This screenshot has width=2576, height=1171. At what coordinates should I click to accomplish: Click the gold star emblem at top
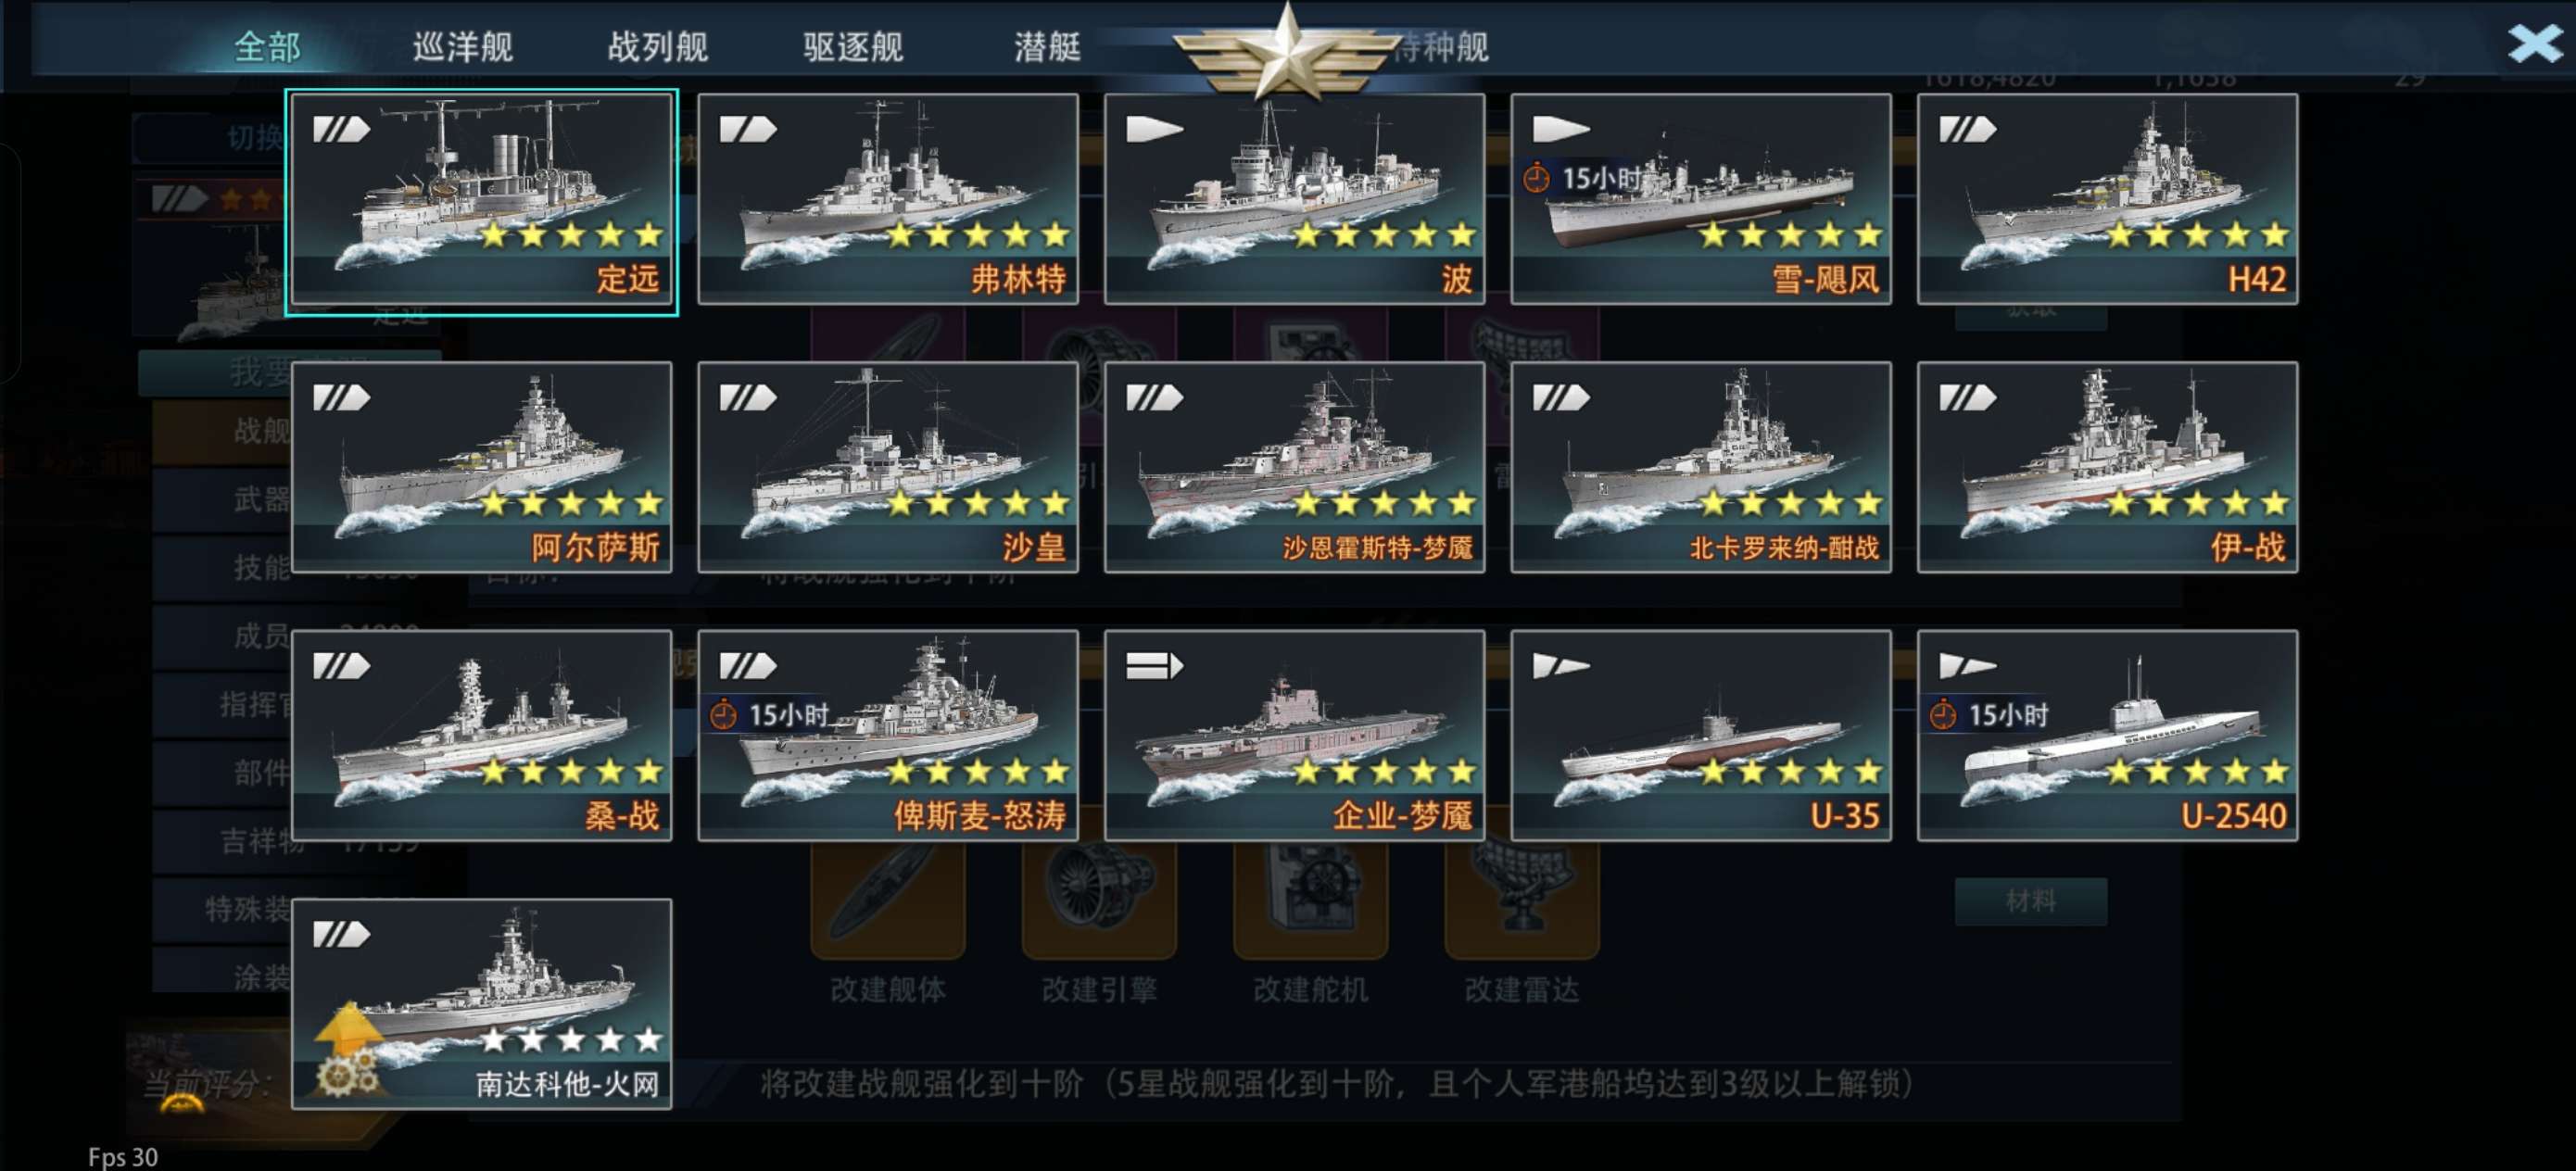(1287, 50)
